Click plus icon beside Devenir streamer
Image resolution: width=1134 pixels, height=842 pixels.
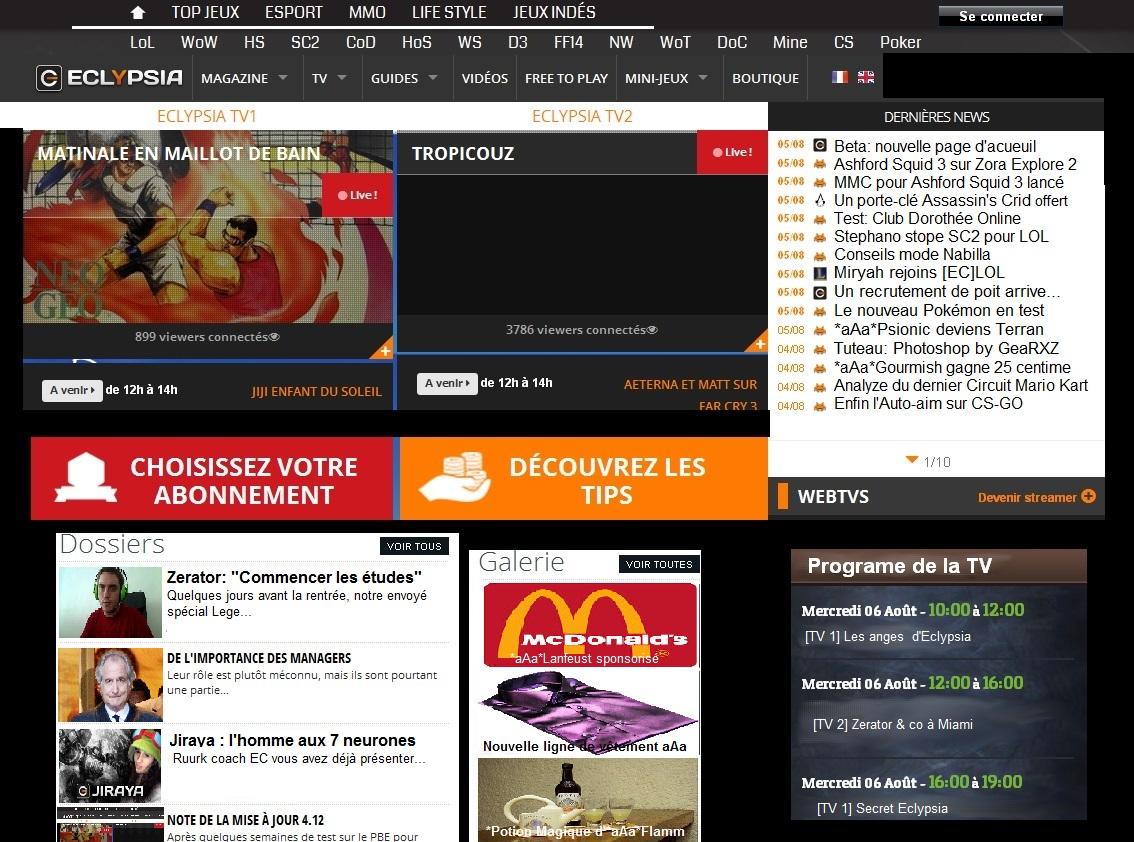point(1089,496)
